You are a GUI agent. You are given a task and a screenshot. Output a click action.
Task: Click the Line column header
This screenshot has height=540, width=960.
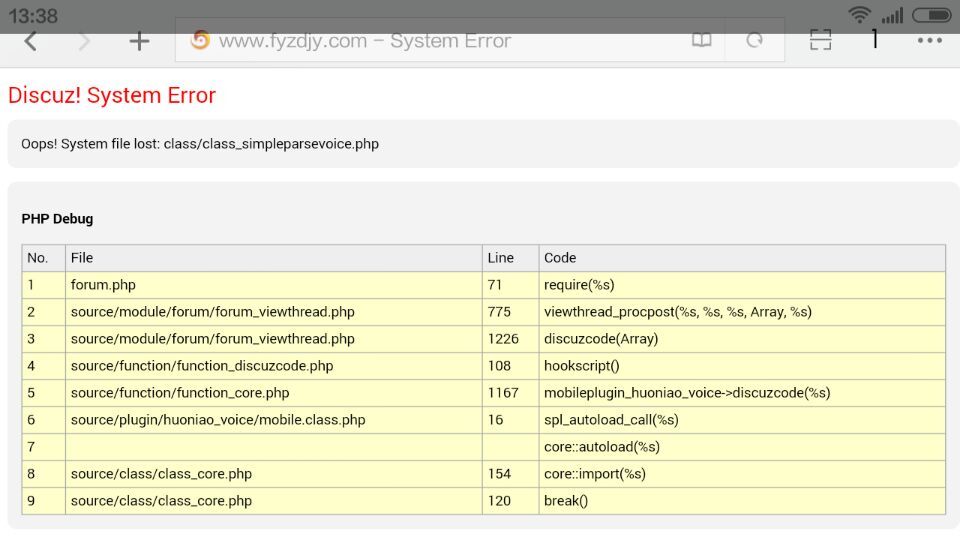point(511,258)
